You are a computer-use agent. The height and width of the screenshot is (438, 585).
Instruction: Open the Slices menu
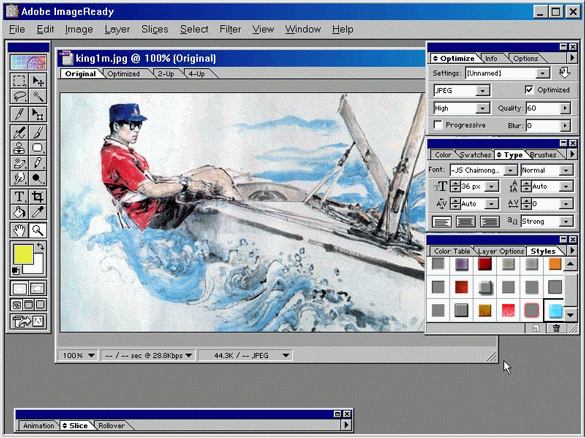click(154, 29)
